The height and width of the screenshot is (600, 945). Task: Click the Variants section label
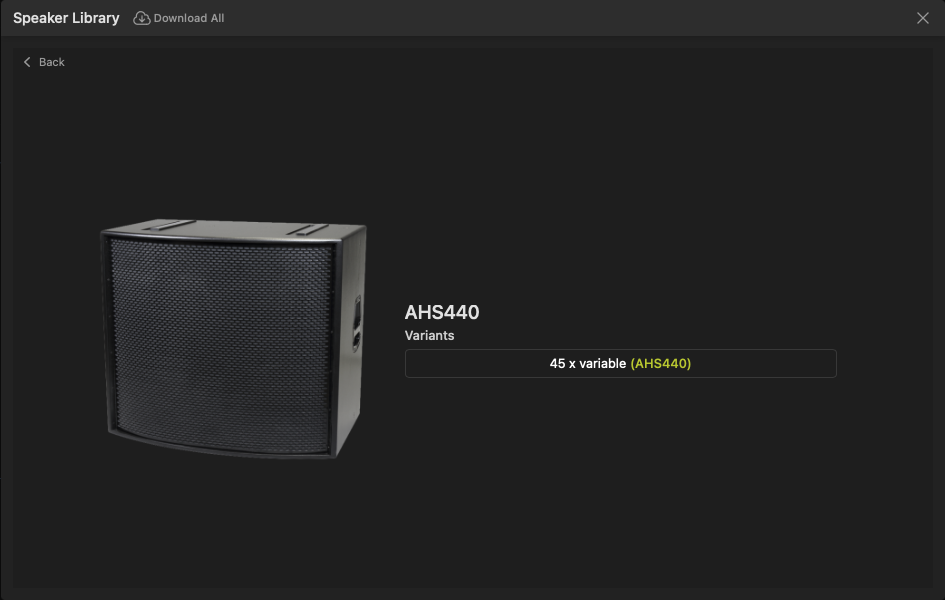click(429, 336)
